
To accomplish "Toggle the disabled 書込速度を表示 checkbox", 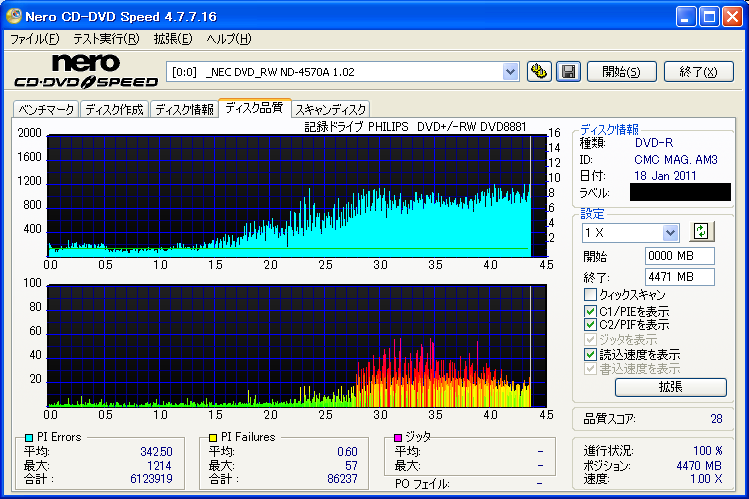I will (590, 369).
